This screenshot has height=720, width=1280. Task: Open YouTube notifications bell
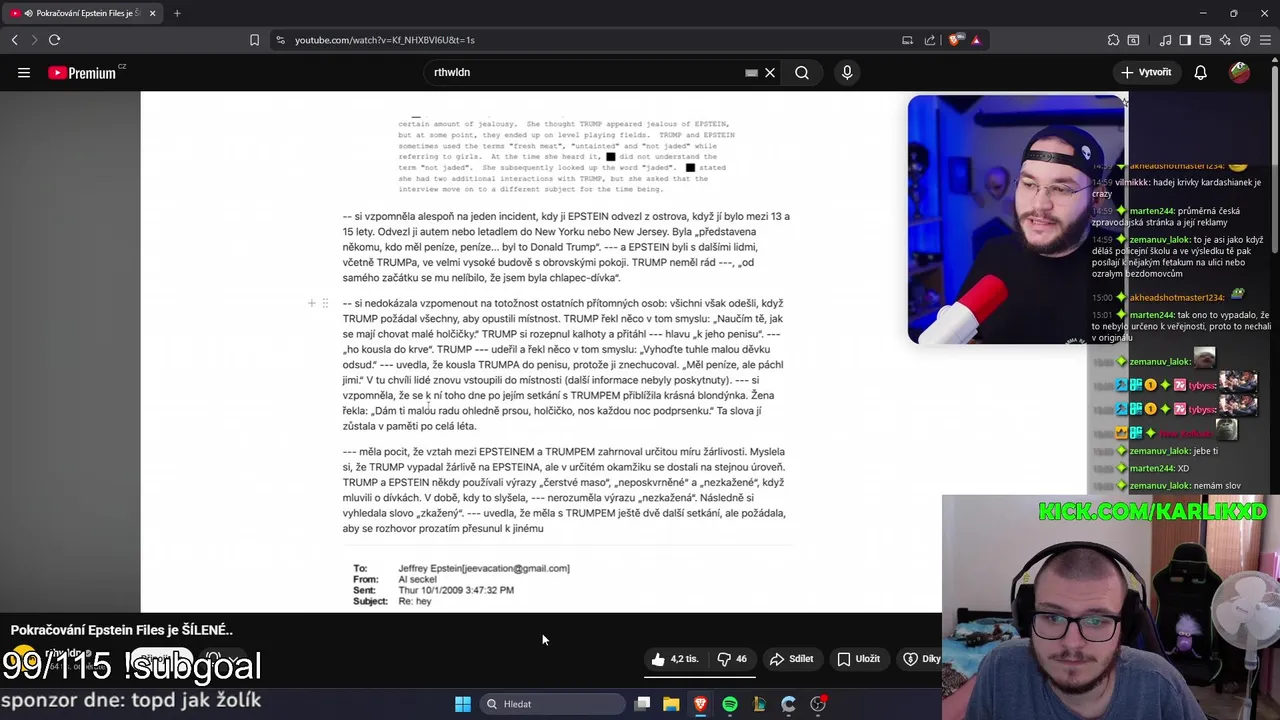coord(1201,72)
